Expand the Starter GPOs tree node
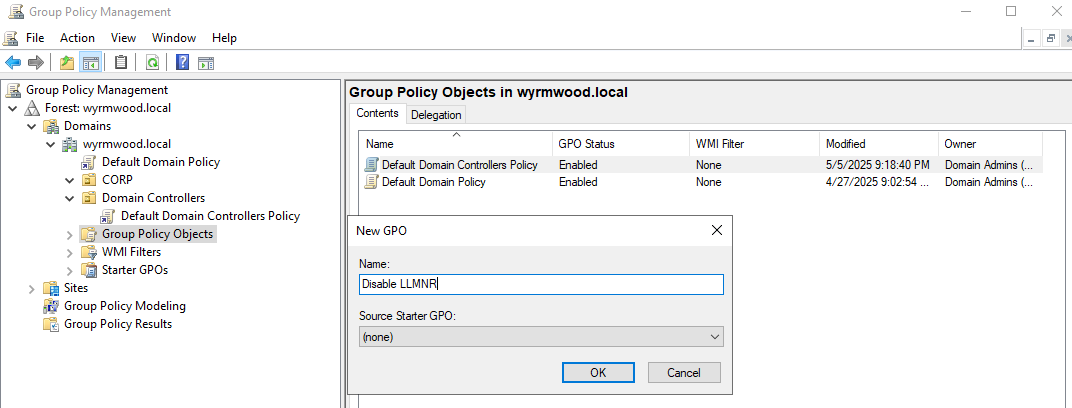The image size is (1072, 408). pos(70,270)
